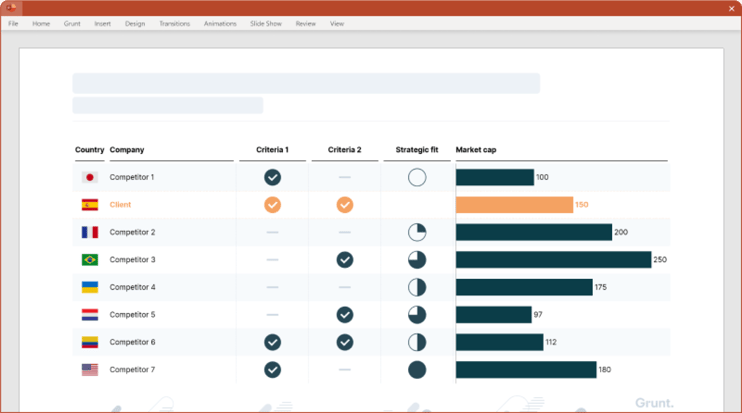Select the orange Criteria 2 checkmark for Client
Image resolution: width=742 pixels, height=413 pixels.
(x=345, y=205)
